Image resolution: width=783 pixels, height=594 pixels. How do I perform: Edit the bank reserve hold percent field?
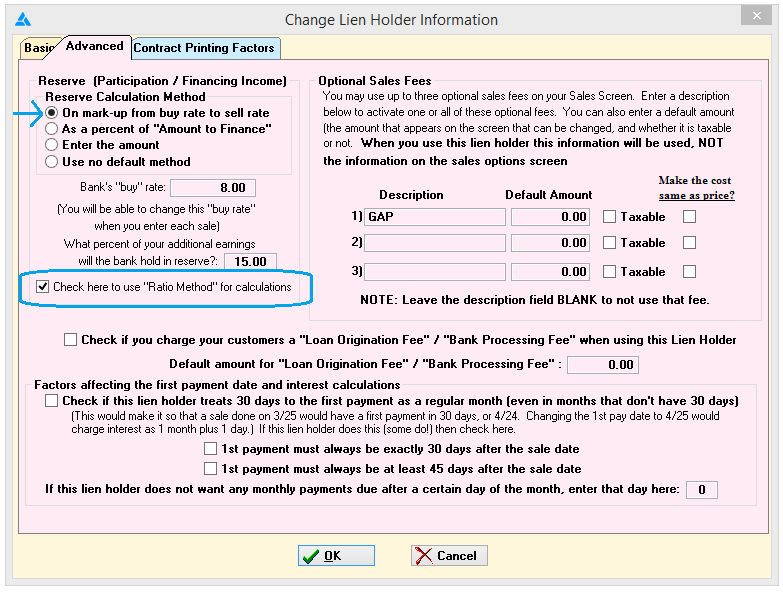(x=250, y=262)
